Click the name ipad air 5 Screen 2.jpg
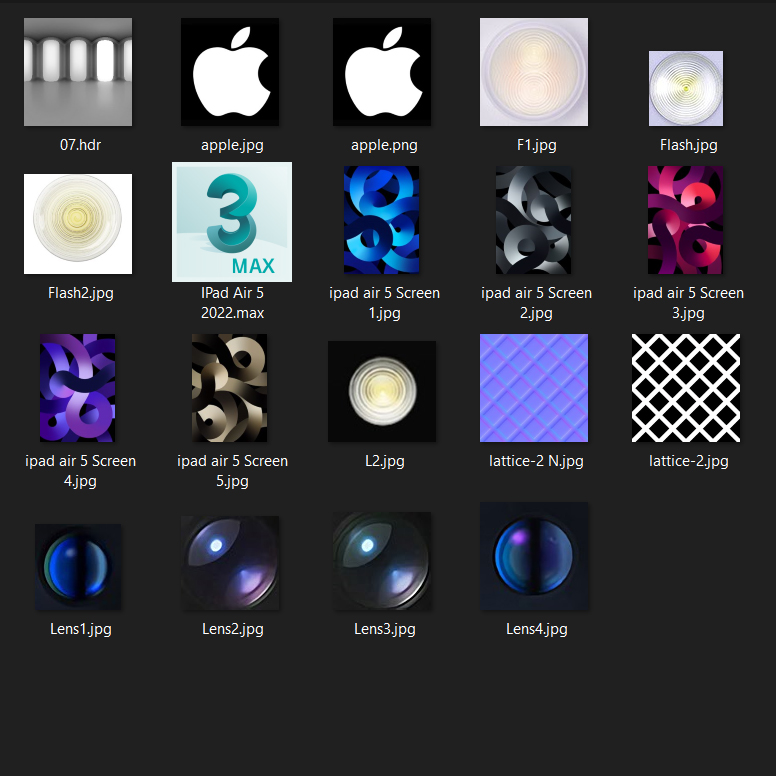Image resolution: width=776 pixels, height=776 pixels. tap(536, 303)
